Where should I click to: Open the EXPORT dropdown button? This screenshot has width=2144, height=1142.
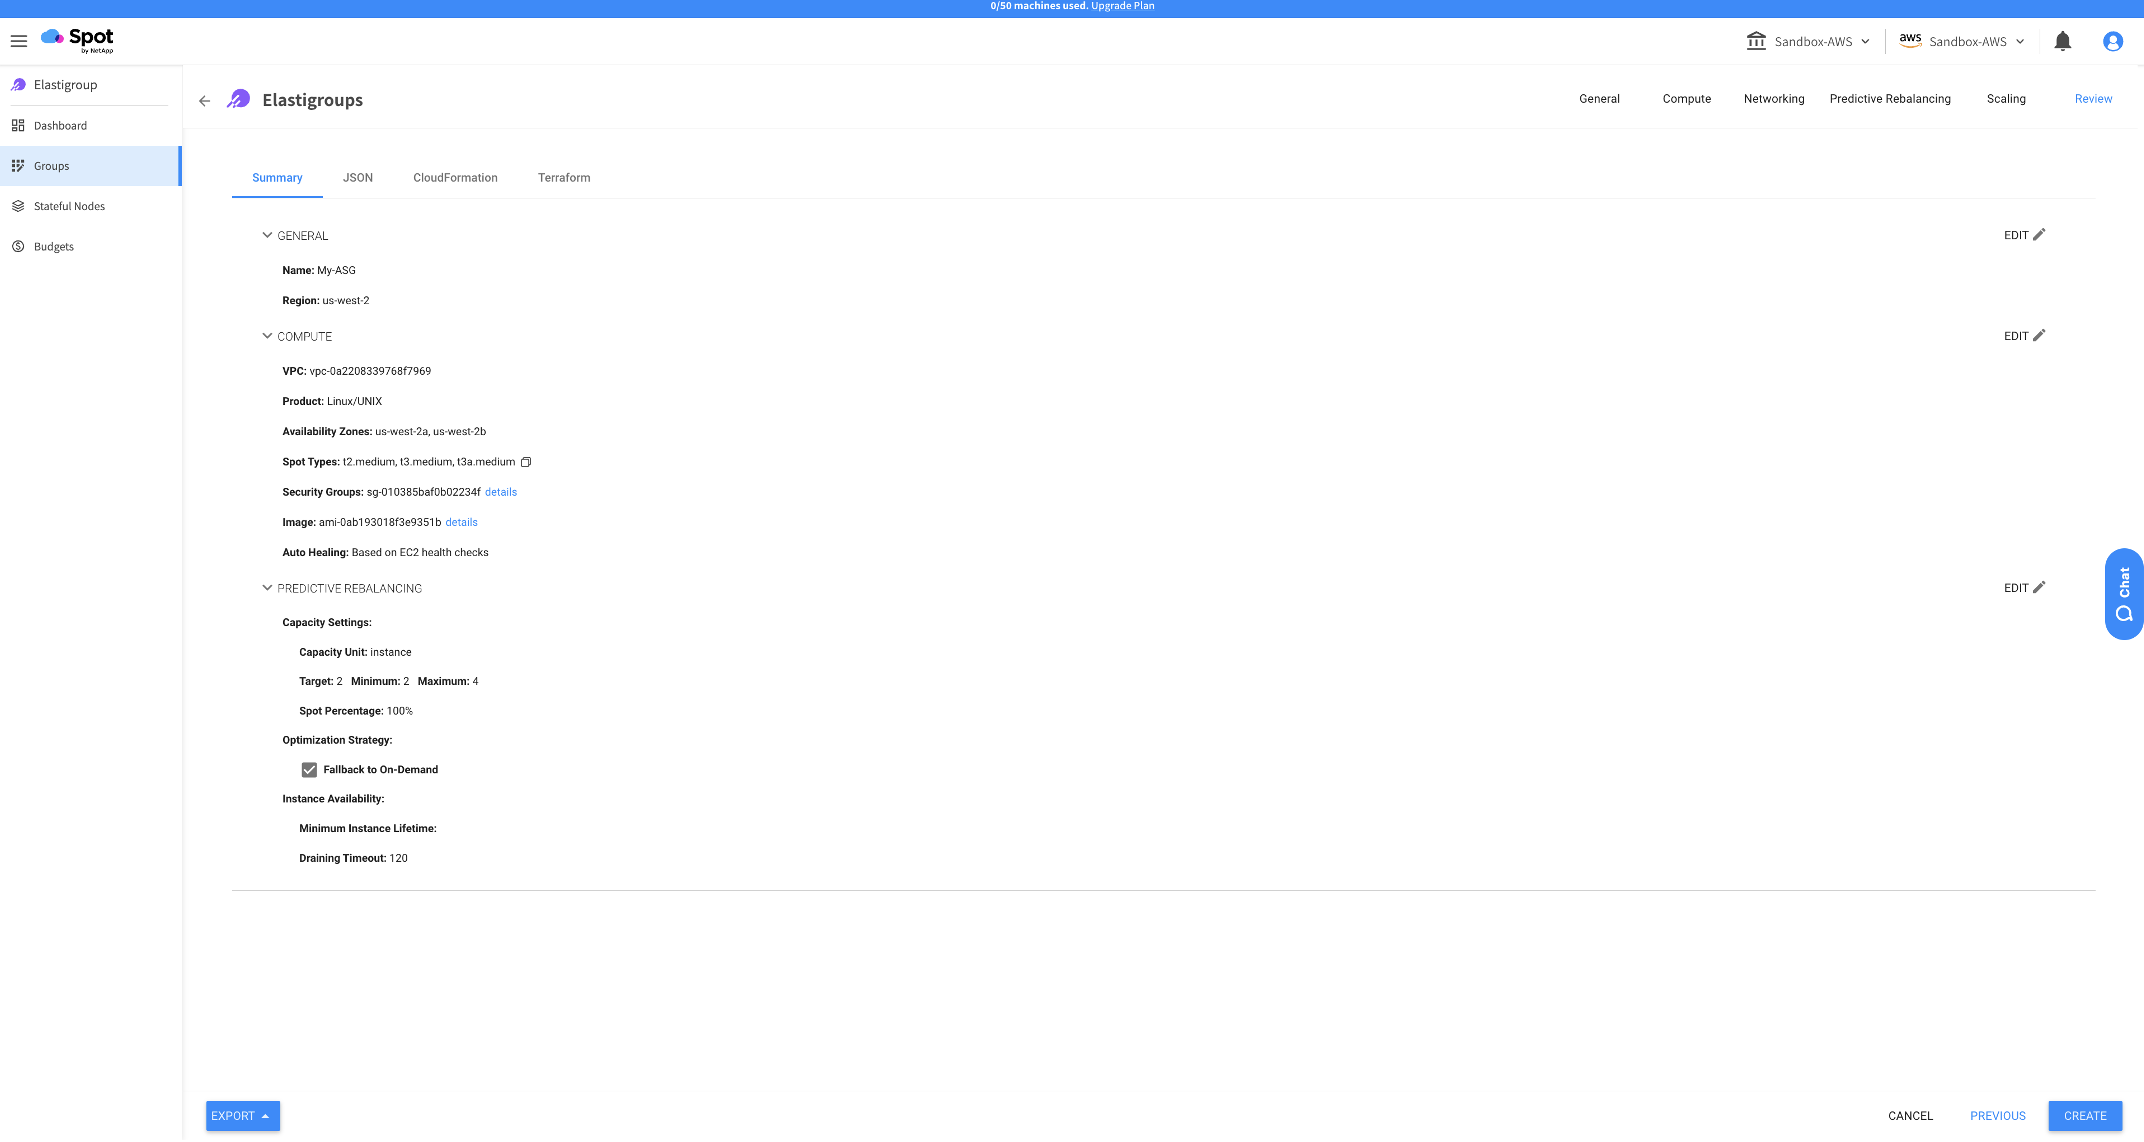[242, 1116]
